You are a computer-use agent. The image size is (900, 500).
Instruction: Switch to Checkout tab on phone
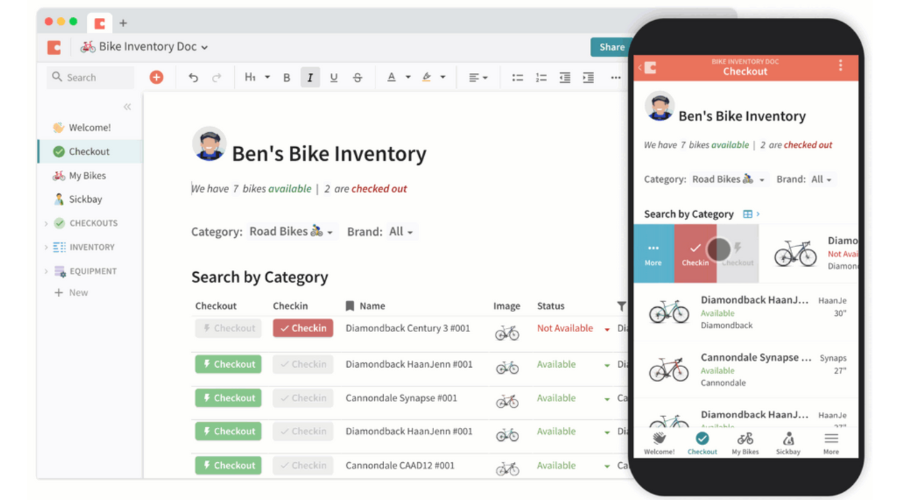coord(702,443)
